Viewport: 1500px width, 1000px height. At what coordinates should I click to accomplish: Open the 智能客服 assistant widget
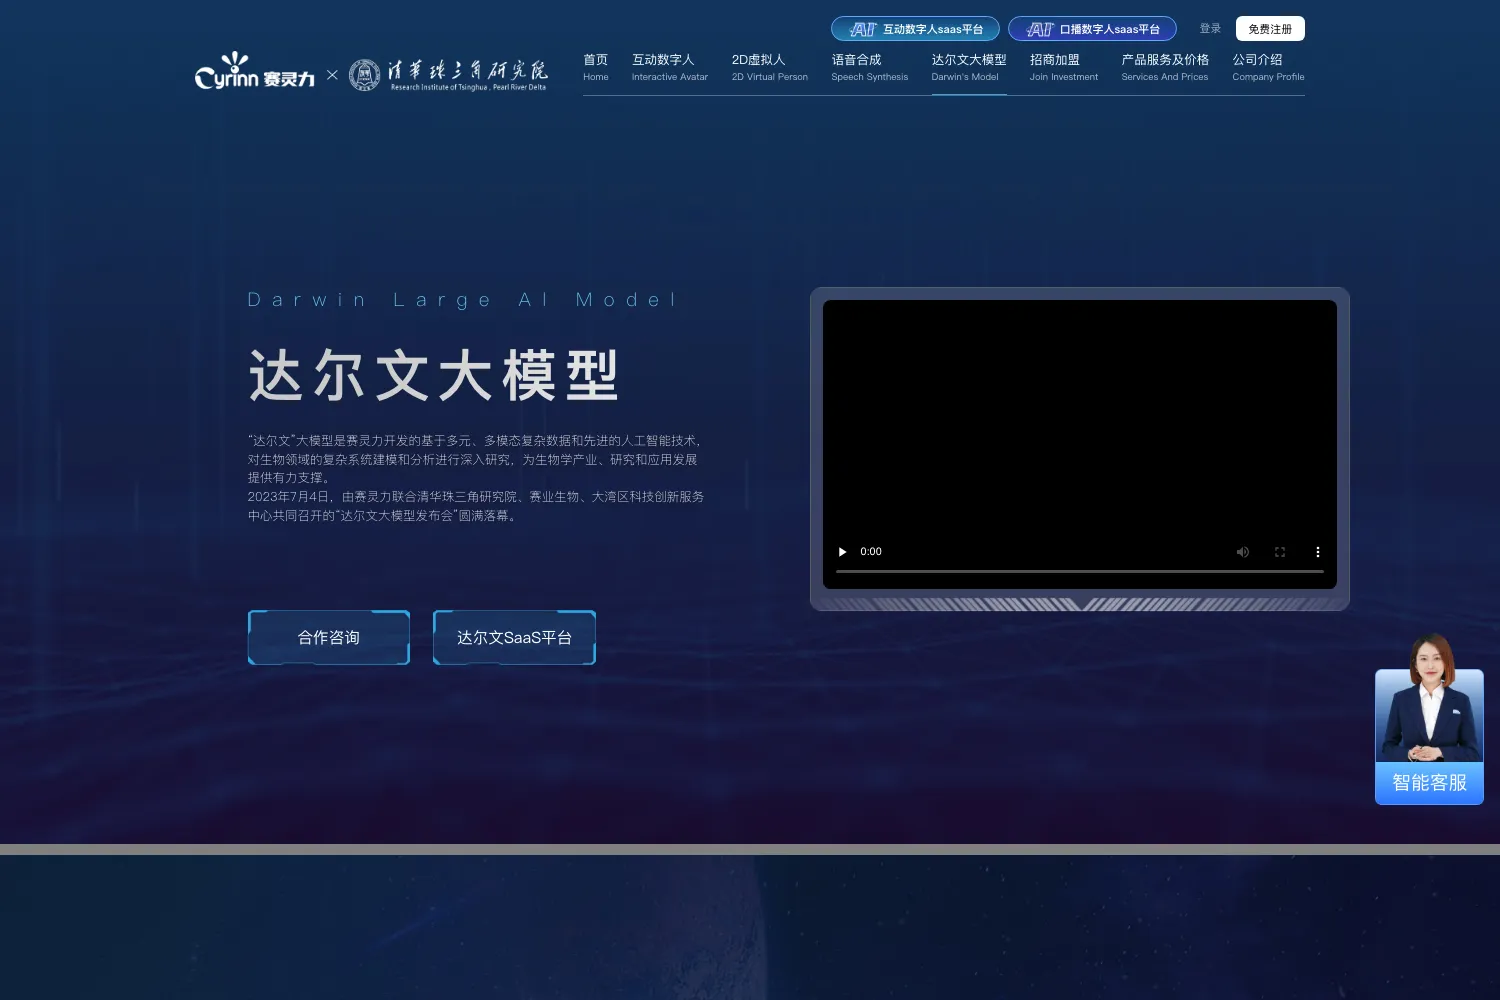click(x=1429, y=720)
